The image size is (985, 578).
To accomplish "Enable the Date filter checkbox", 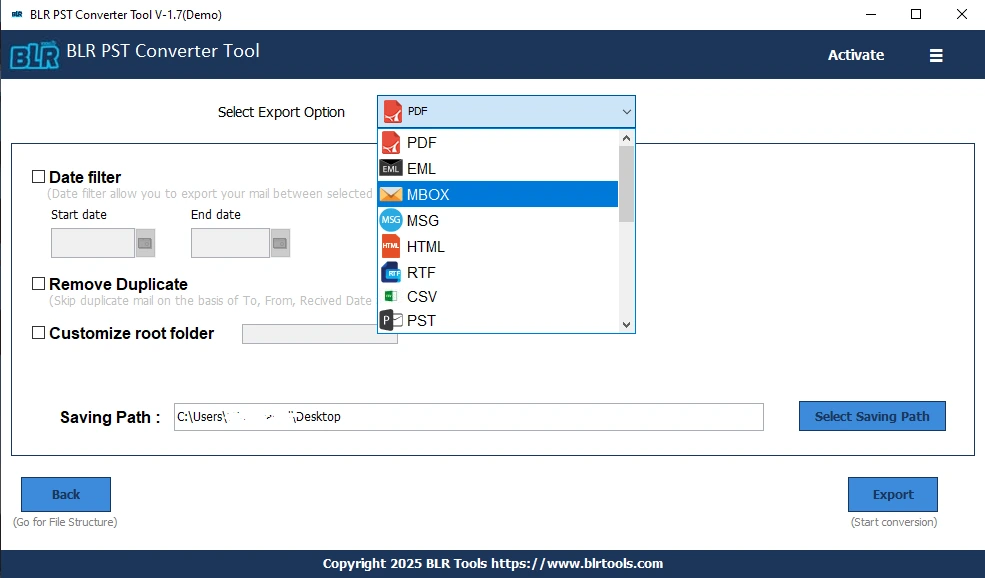I will coord(38,176).
